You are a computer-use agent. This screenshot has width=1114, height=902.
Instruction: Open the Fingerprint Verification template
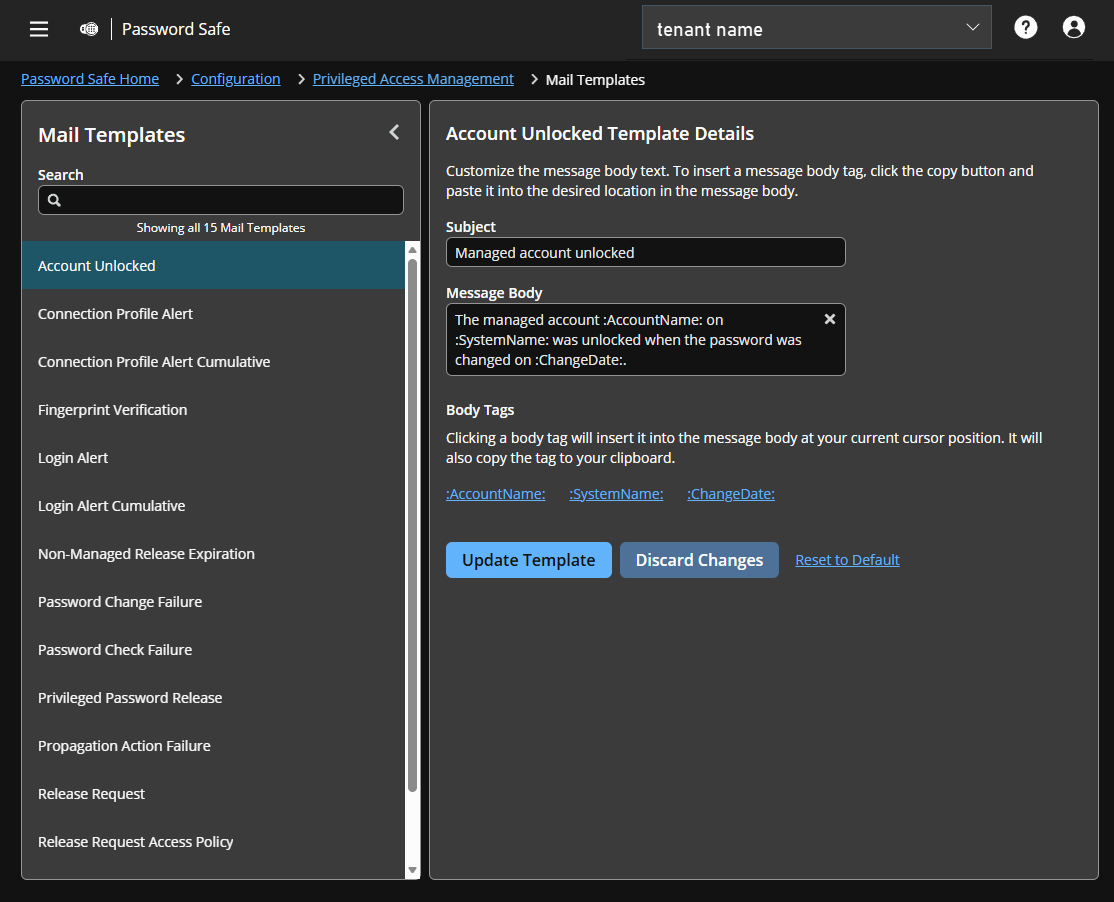click(x=111, y=409)
